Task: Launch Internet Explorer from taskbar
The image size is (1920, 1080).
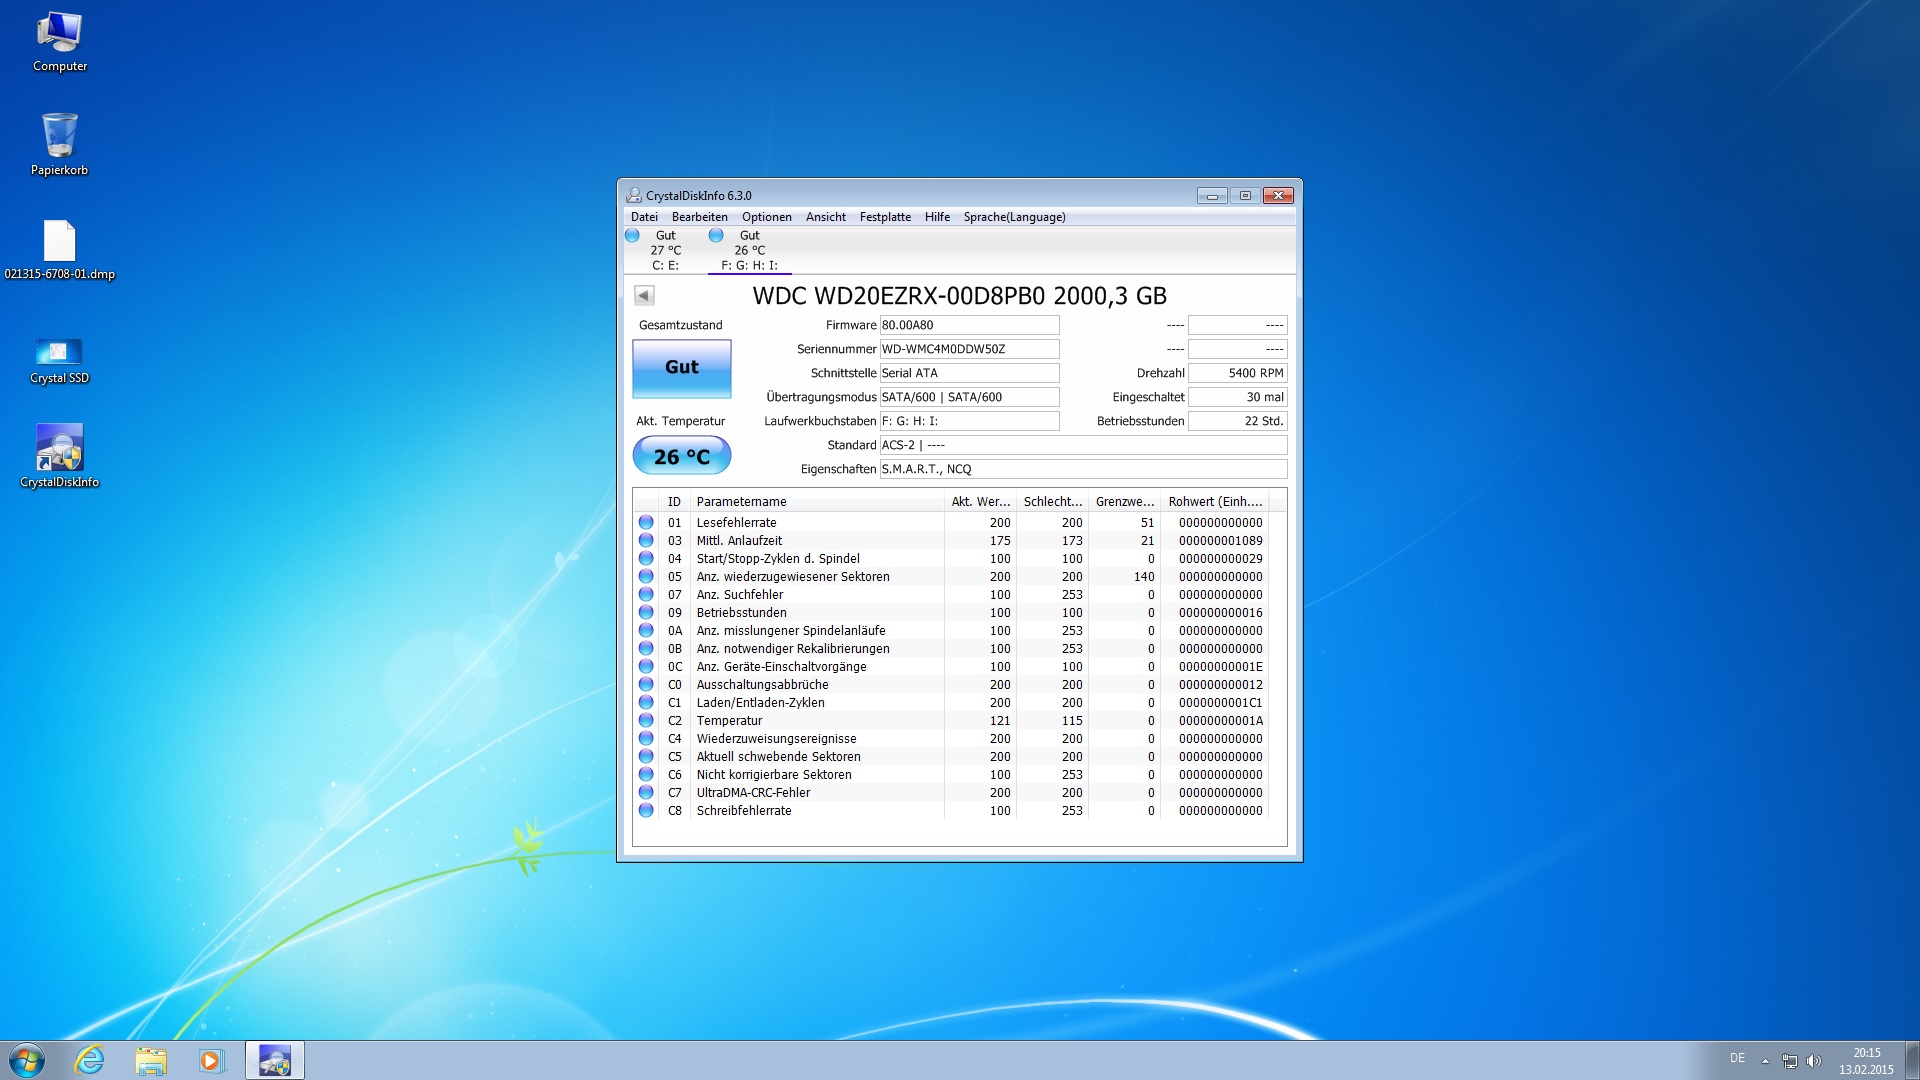Action: 90,1060
